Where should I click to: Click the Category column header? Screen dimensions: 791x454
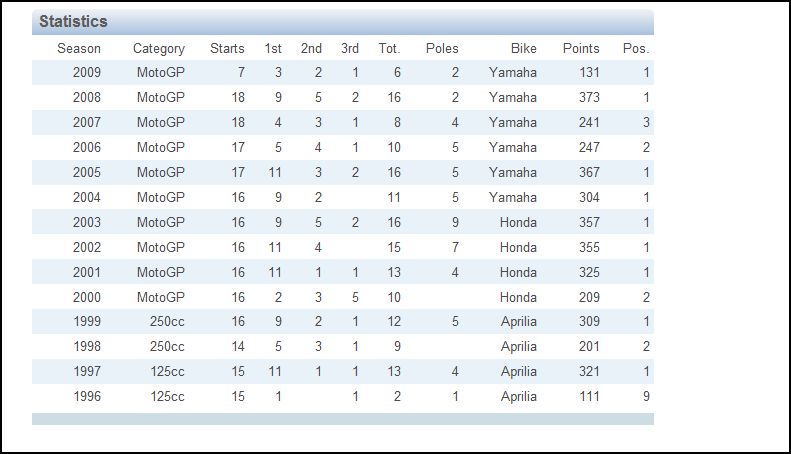(x=159, y=48)
